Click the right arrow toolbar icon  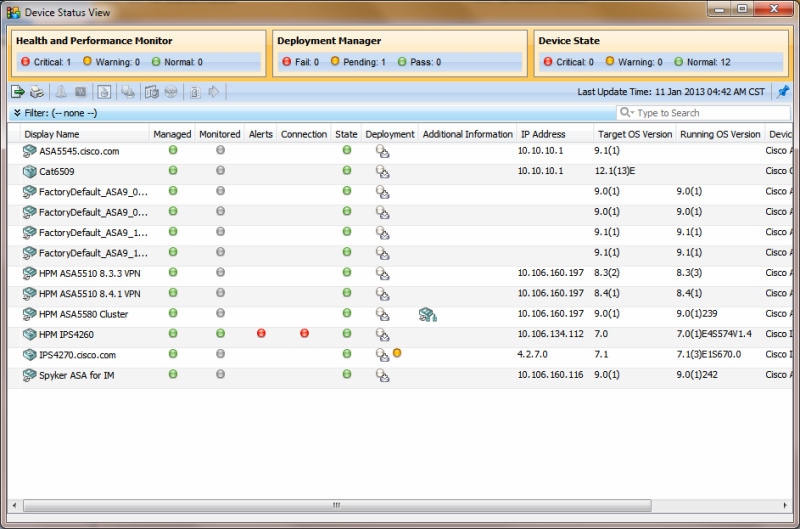click(x=214, y=92)
